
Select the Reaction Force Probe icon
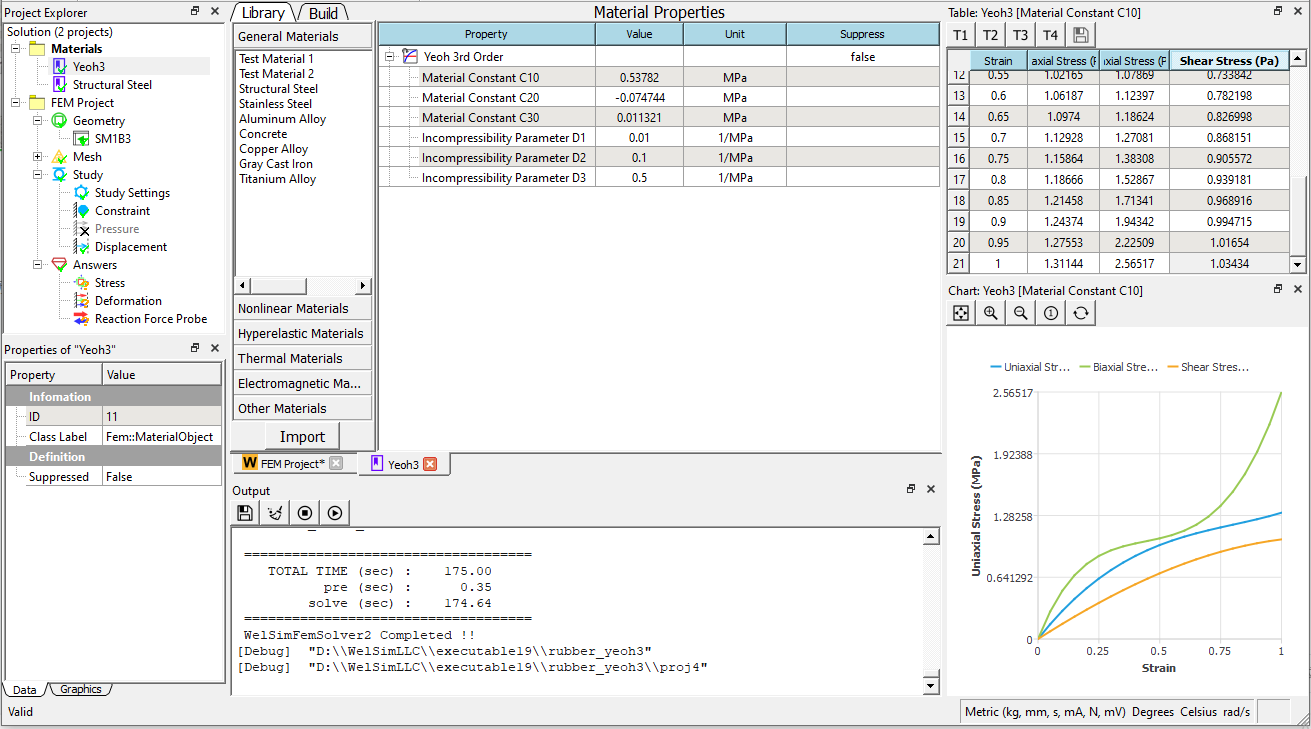click(82, 319)
